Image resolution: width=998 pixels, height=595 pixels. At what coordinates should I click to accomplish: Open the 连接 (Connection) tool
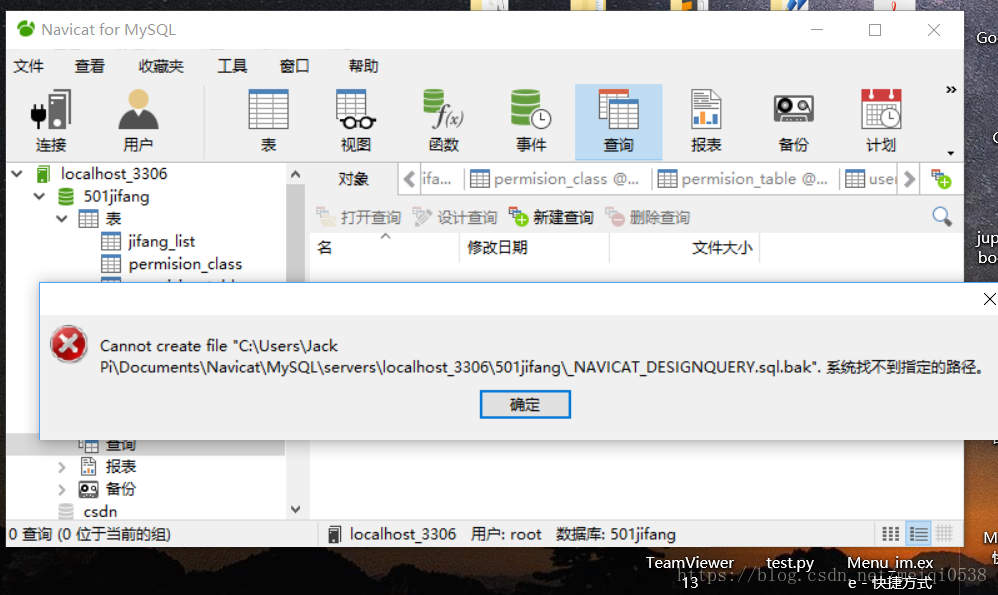[51, 118]
